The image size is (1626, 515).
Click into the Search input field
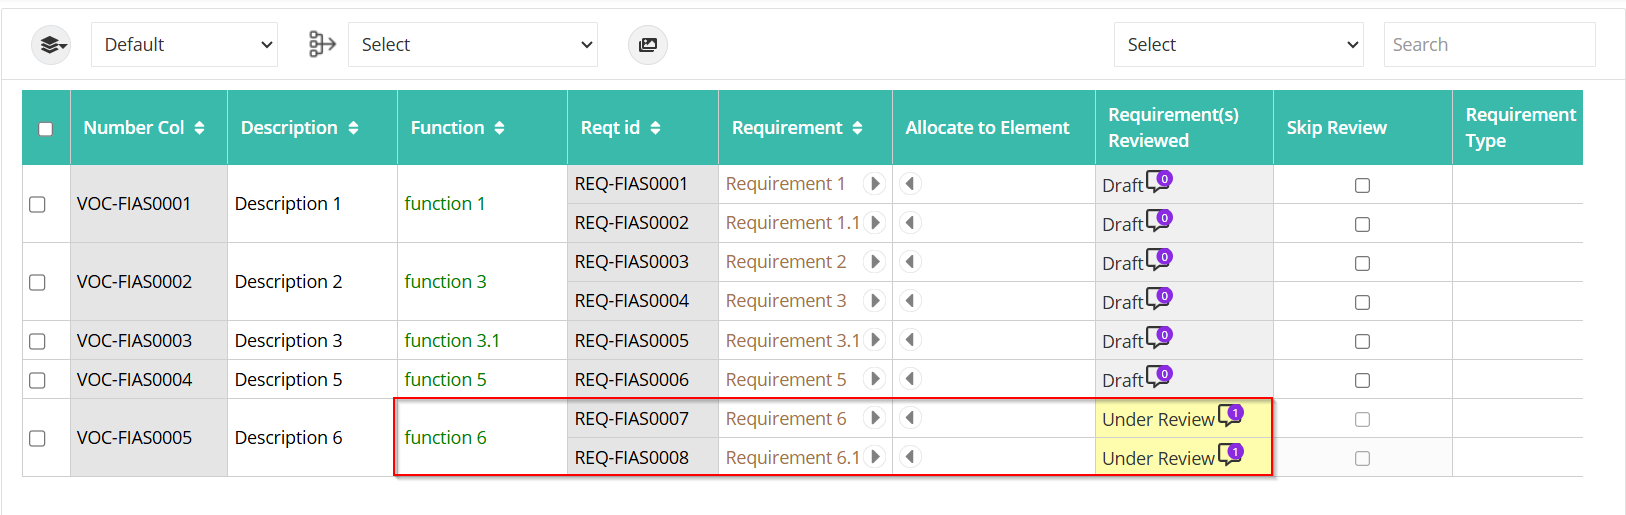(x=1489, y=45)
